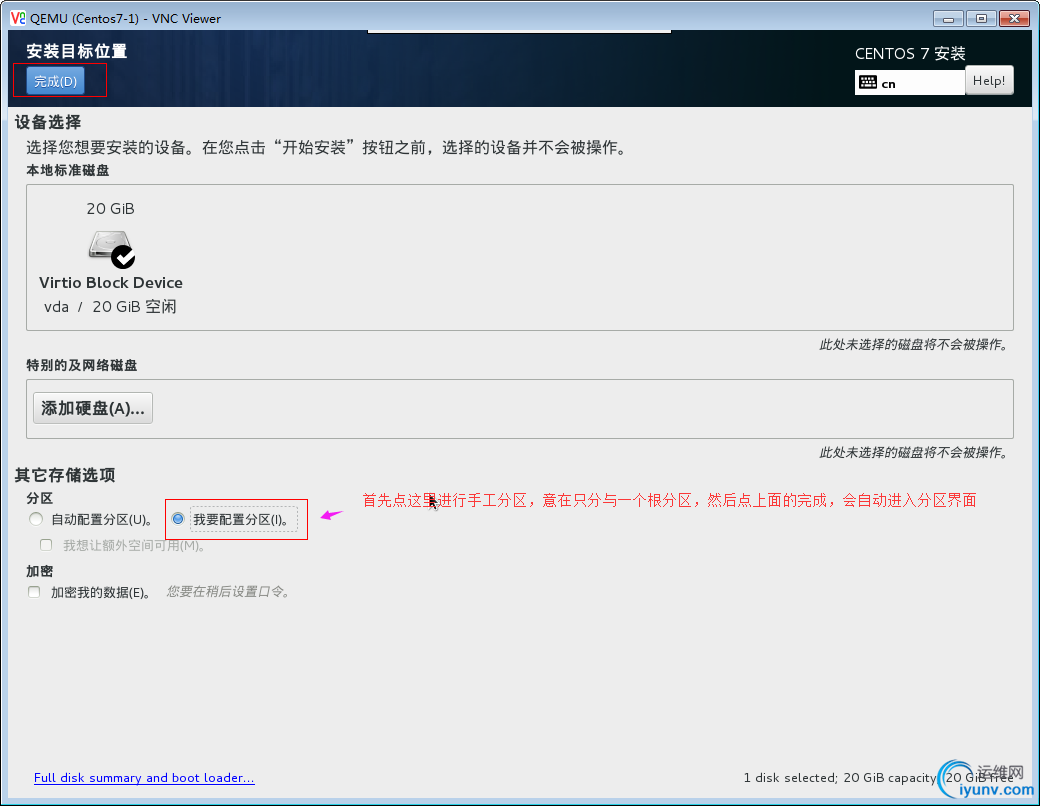Maximize the VNC Viewer window
This screenshot has height=806, width=1040.
(981, 19)
